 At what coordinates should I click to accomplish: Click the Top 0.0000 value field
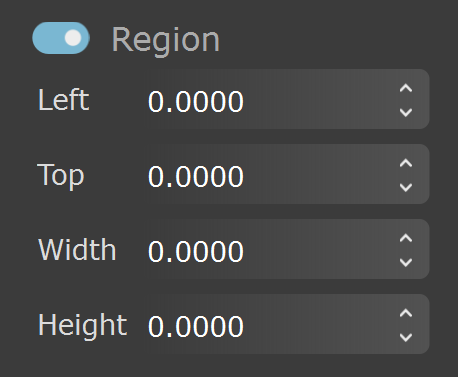287,174
